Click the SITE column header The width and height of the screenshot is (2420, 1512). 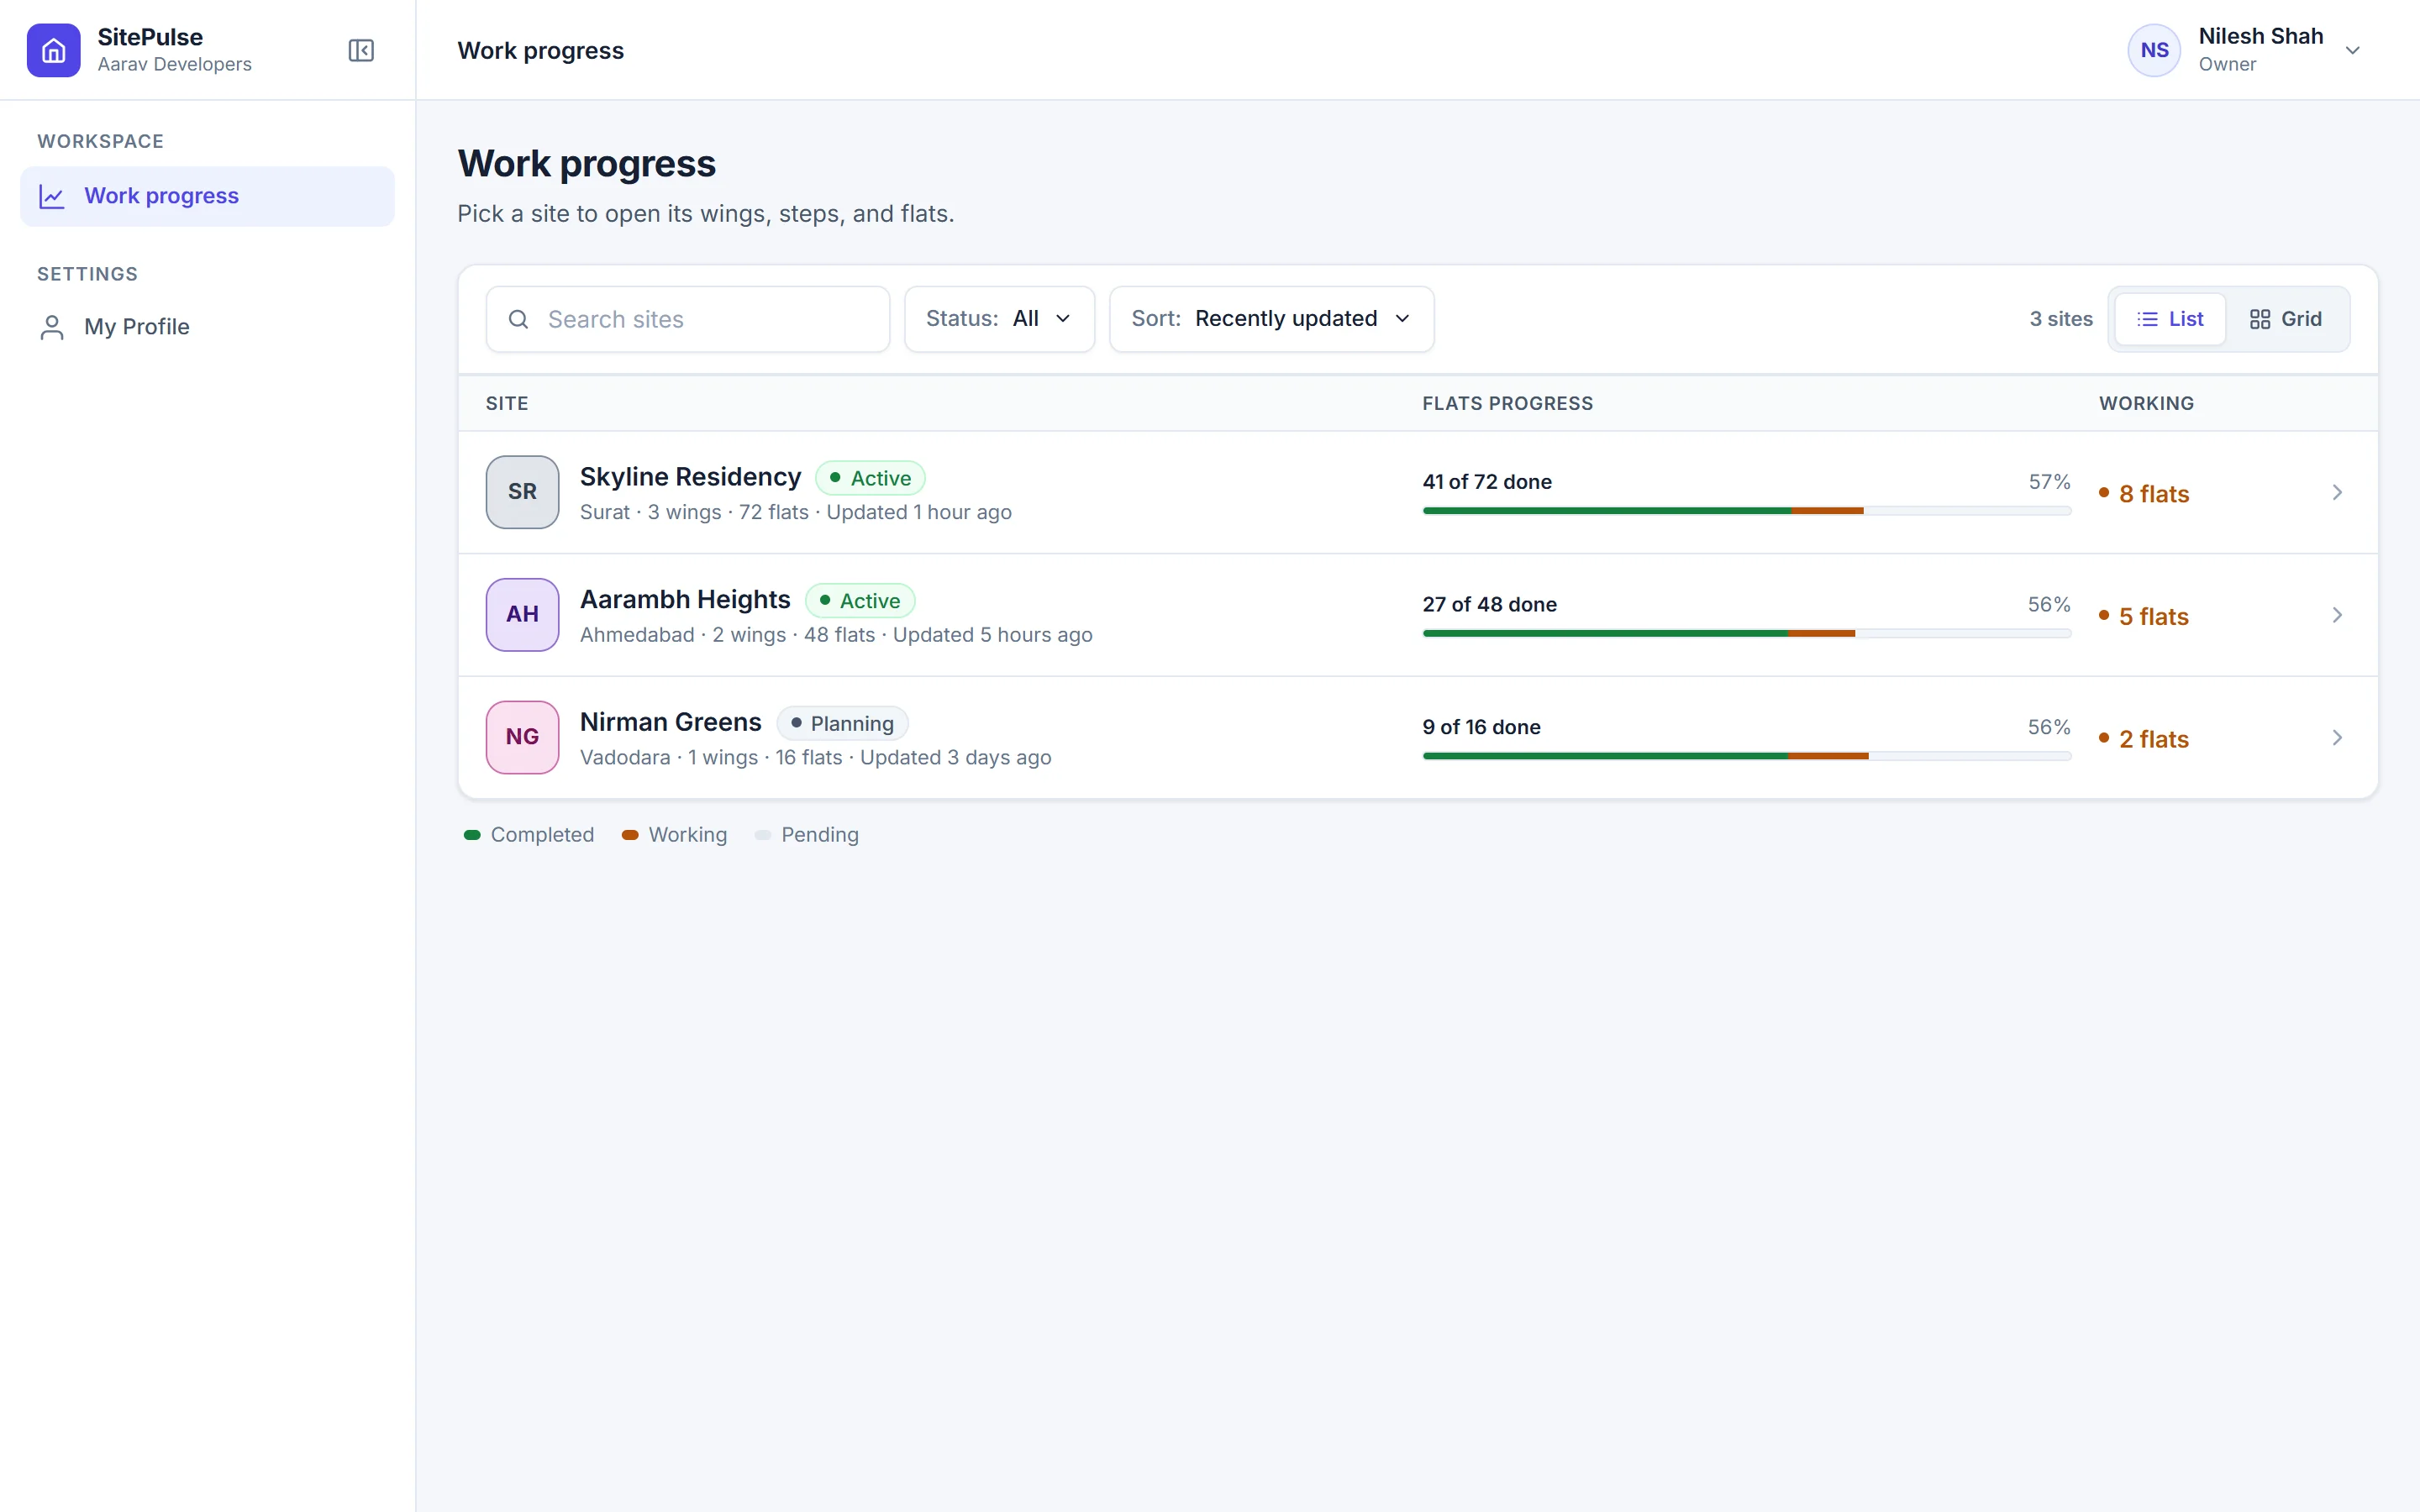507,403
